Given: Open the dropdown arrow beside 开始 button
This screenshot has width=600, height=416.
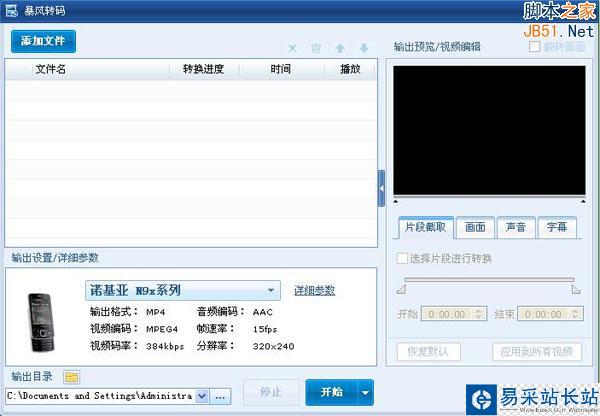Looking at the screenshot, I should (366, 392).
